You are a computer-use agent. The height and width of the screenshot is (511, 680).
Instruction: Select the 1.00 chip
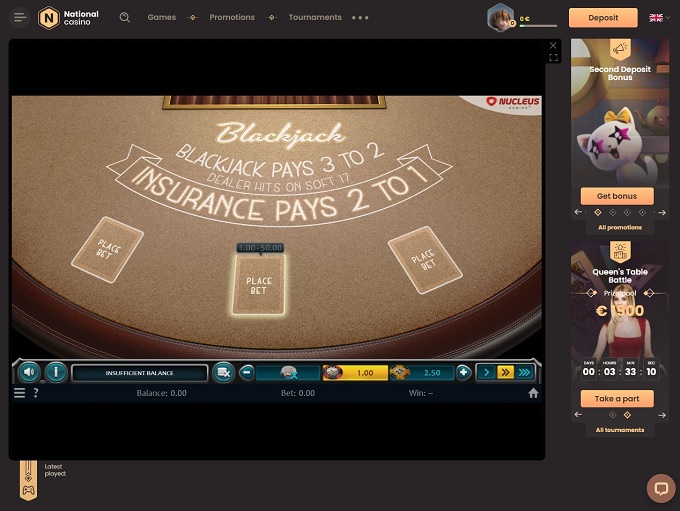pyautogui.click(x=354, y=372)
